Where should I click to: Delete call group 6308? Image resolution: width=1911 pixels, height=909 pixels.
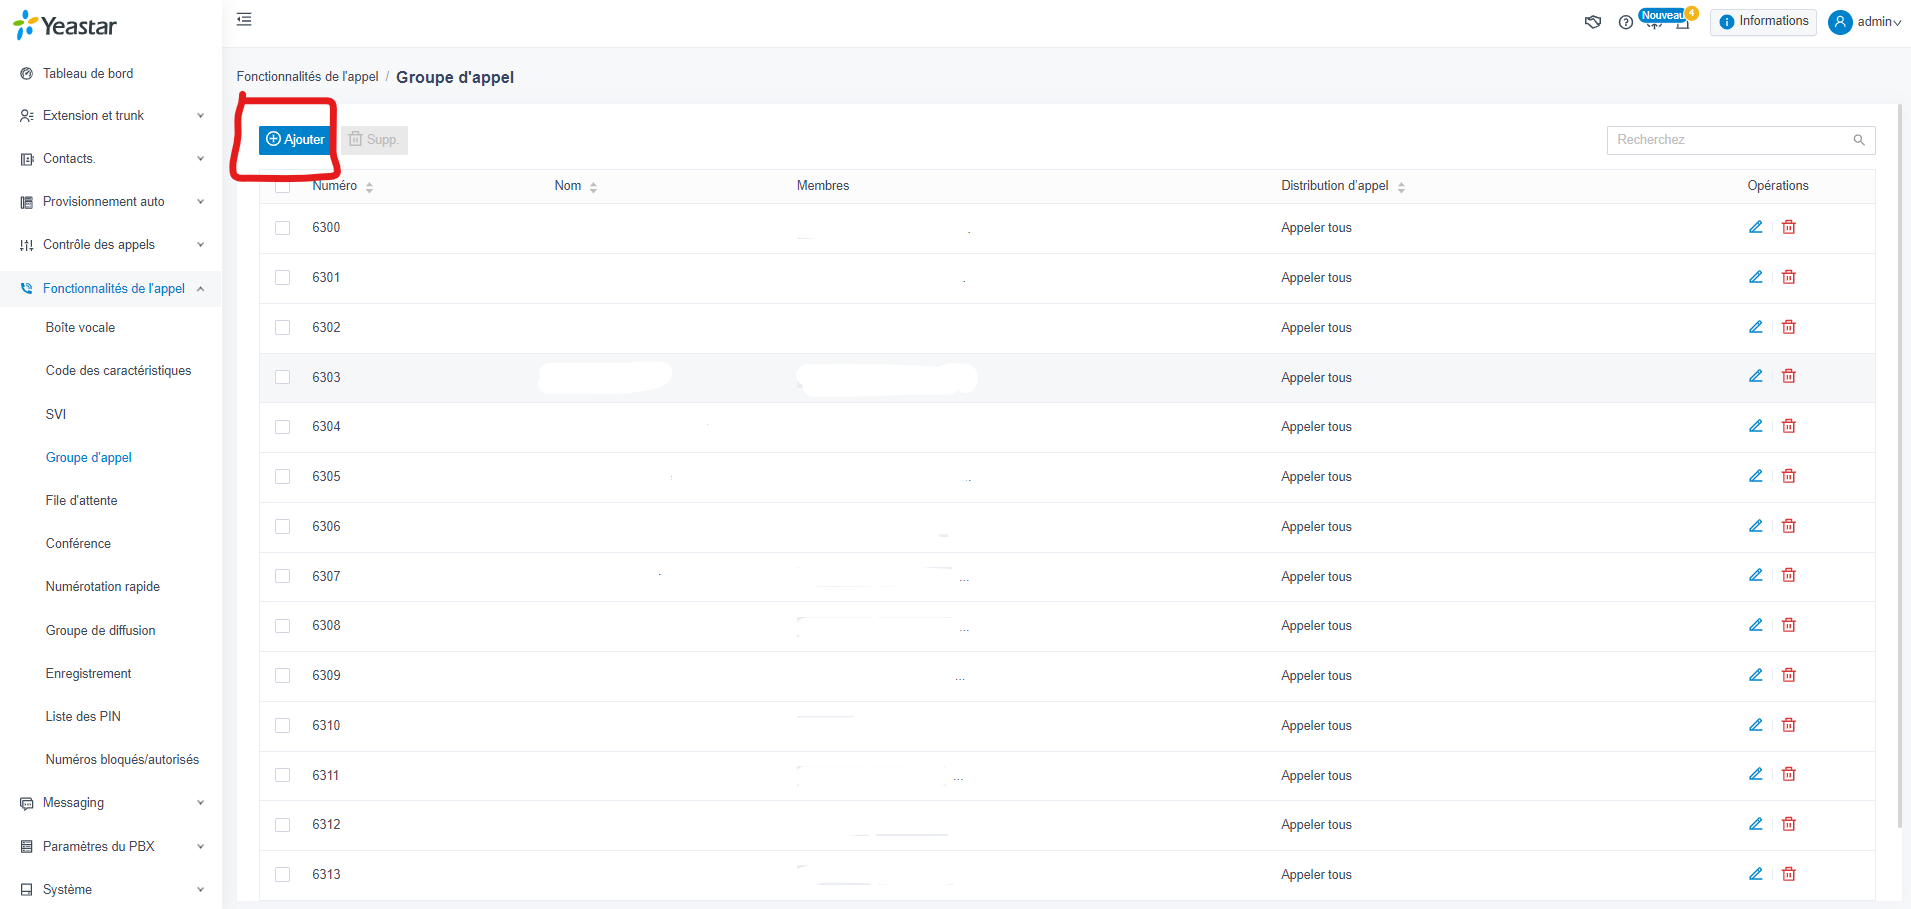(x=1789, y=625)
